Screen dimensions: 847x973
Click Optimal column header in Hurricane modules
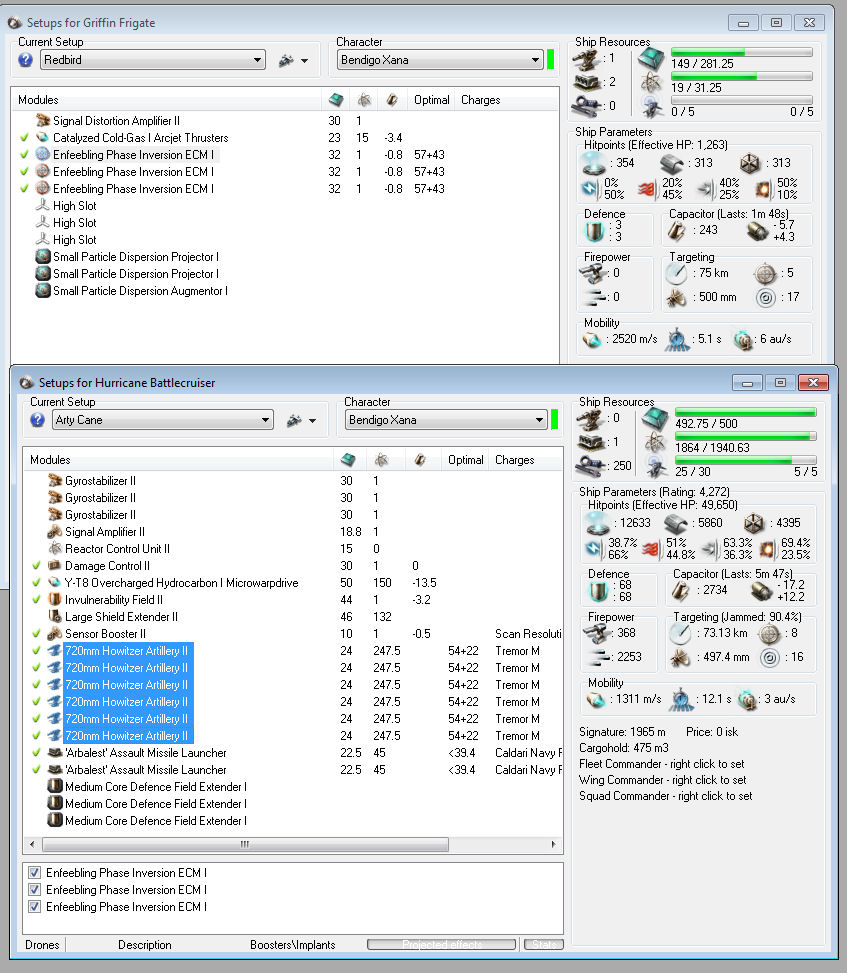(x=465, y=460)
